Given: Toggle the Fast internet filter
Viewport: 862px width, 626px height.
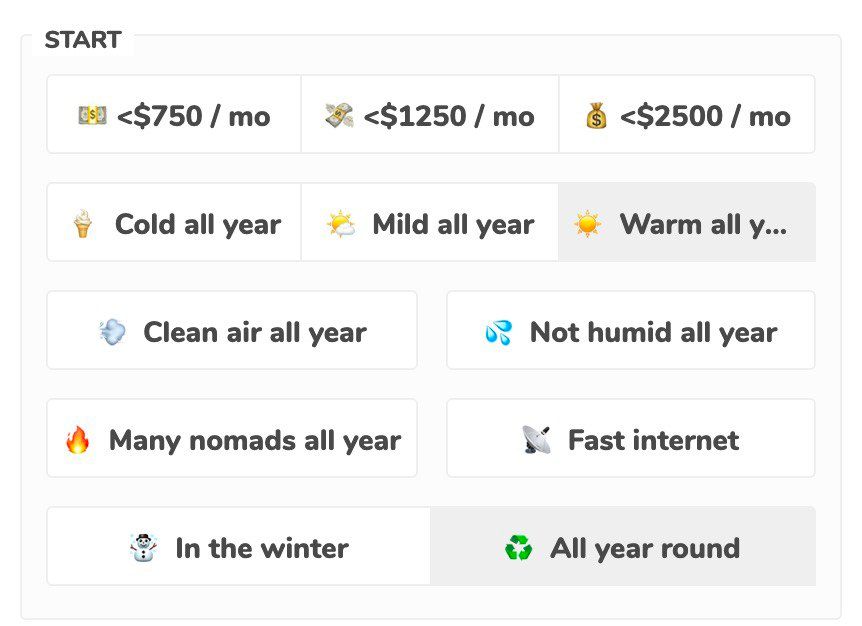Looking at the screenshot, I should (631, 439).
